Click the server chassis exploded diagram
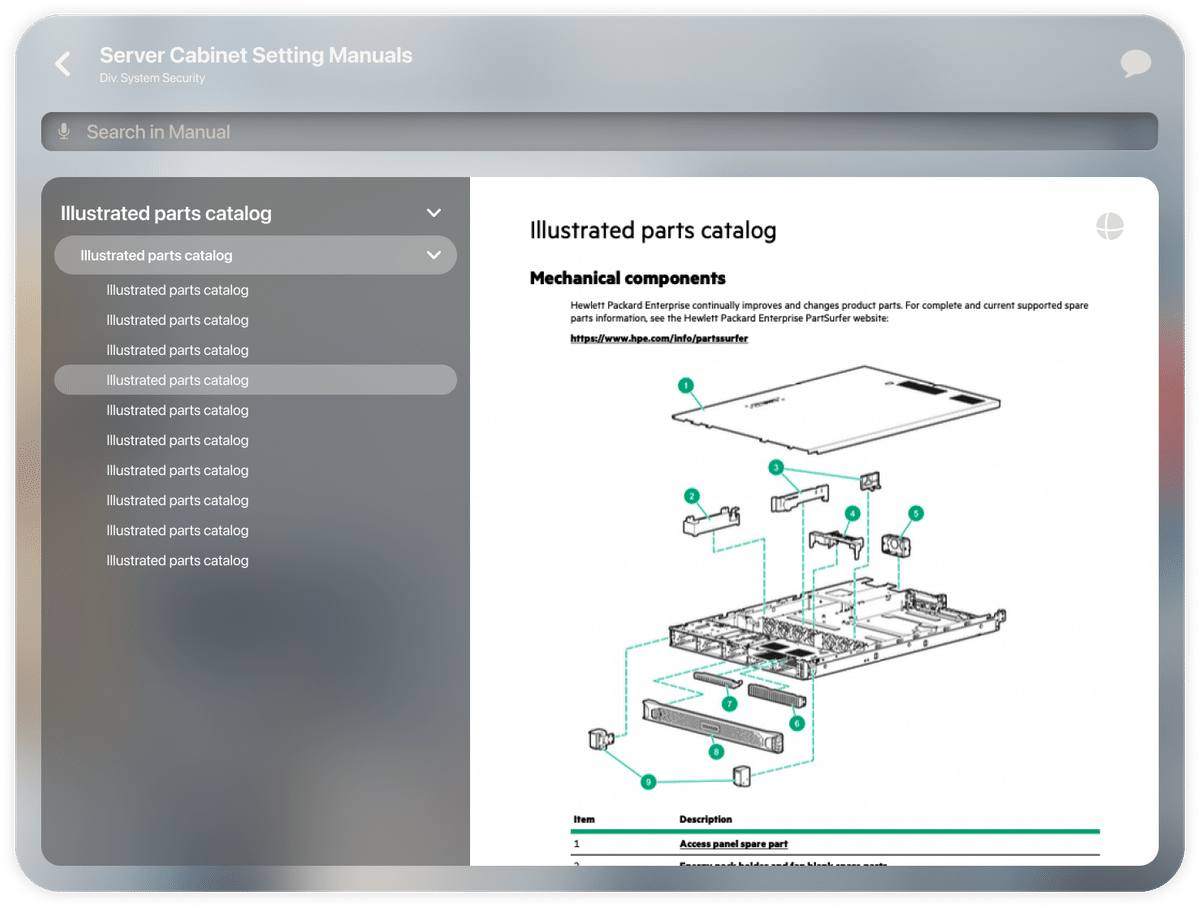The image size is (1200, 908). (x=796, y=578)
